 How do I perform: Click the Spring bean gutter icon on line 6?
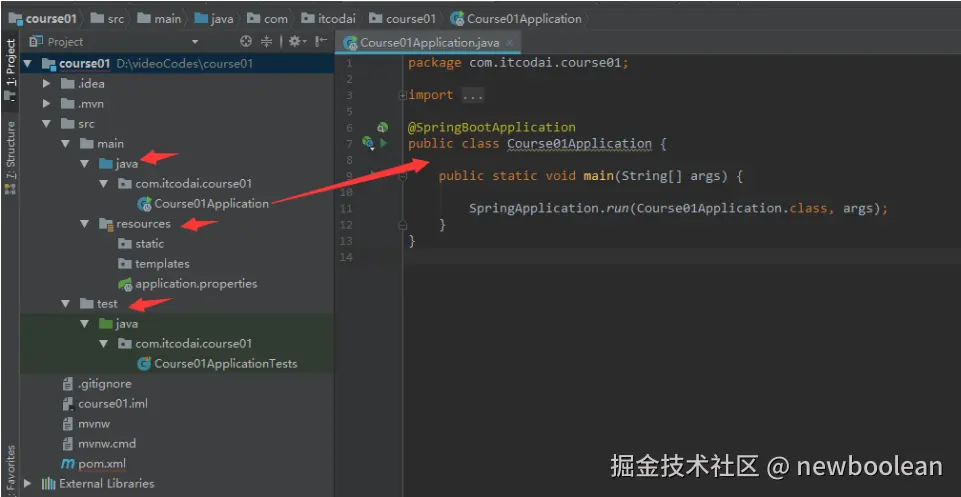382,127
